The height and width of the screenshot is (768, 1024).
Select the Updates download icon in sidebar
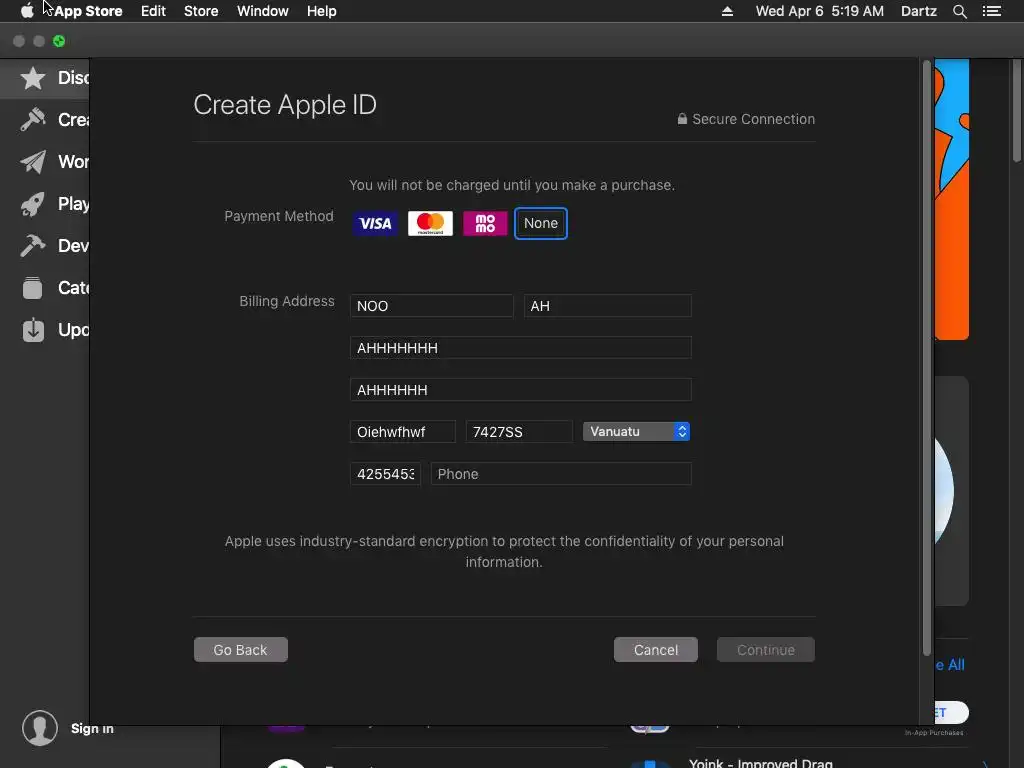pos(33,330)
